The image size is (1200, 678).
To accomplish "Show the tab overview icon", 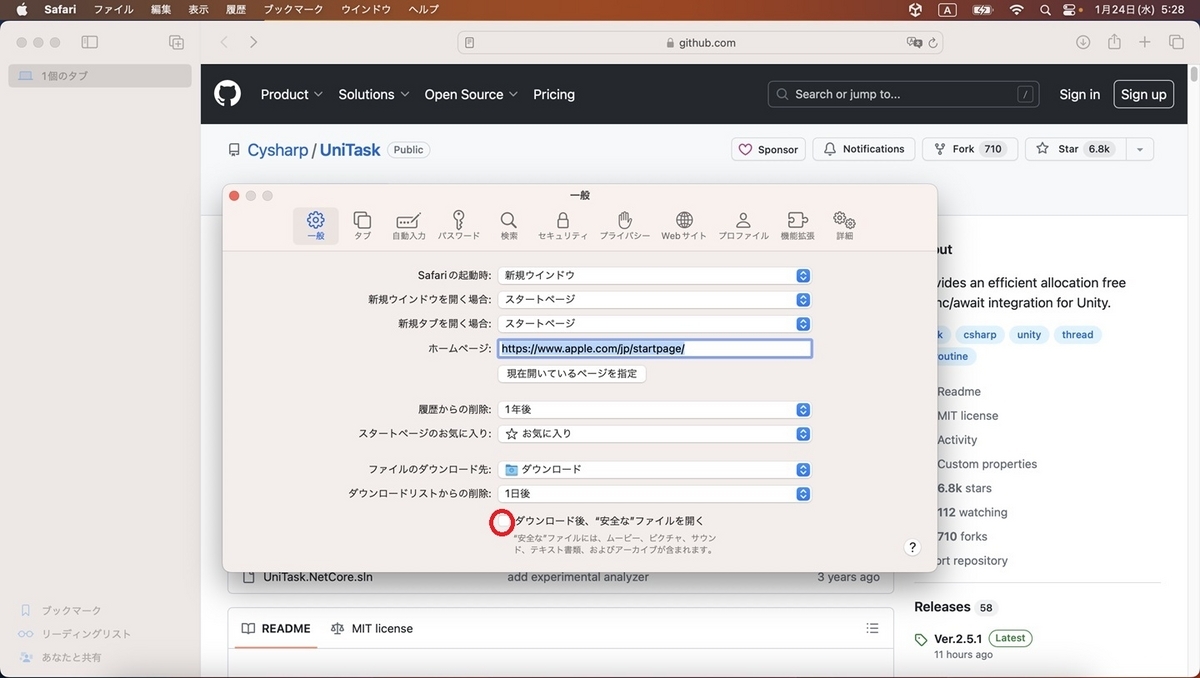I will click(x=1176, y=42).
